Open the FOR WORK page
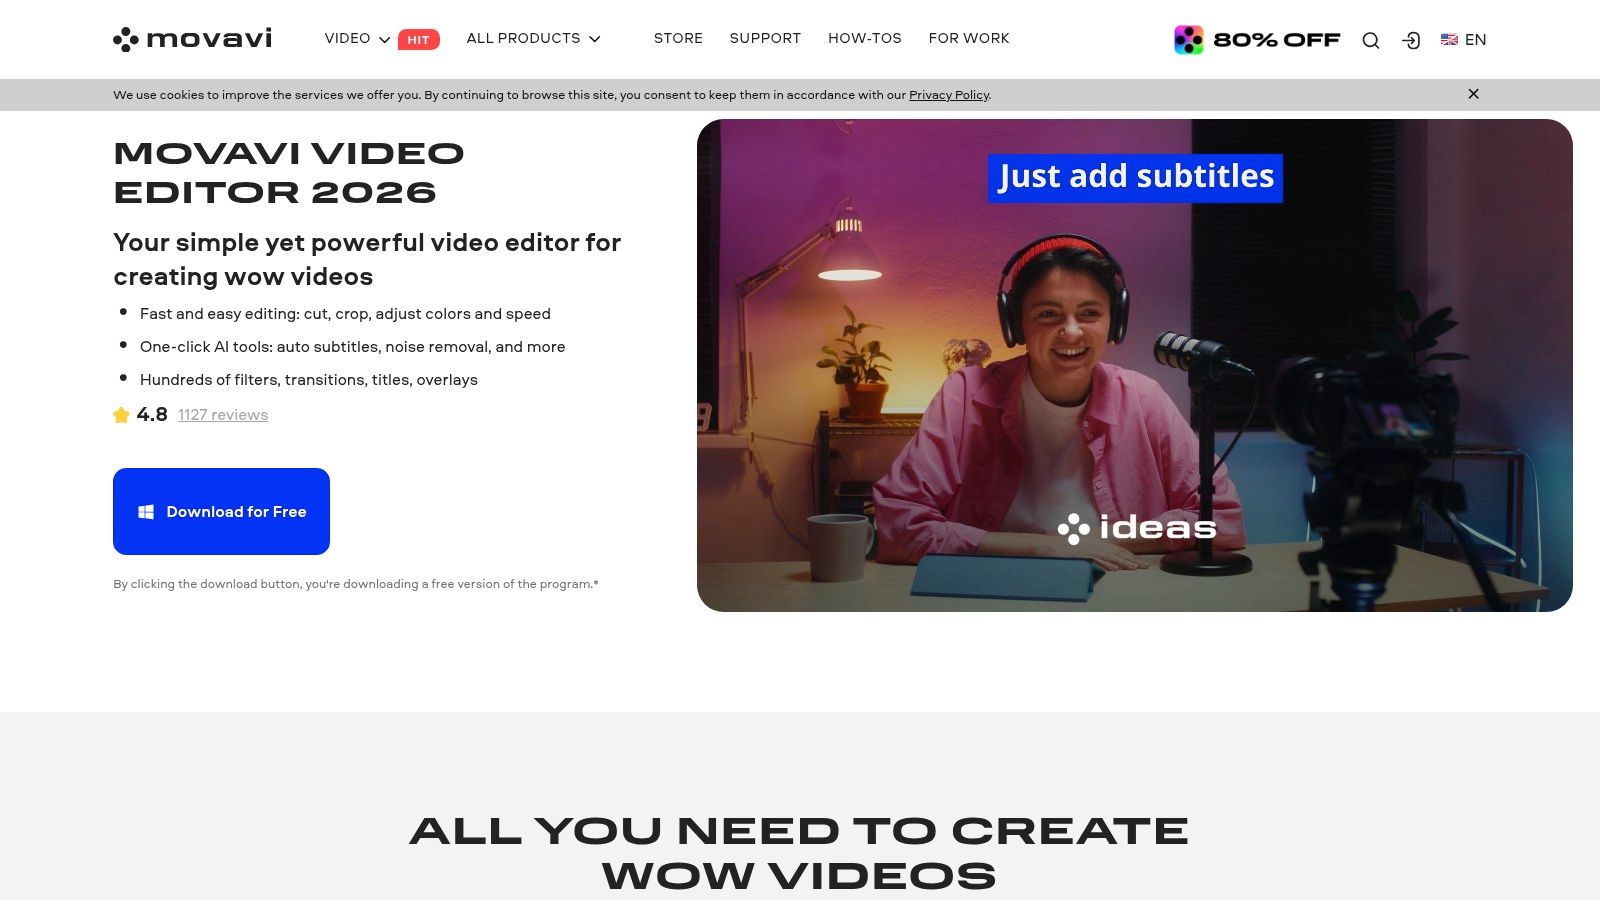This screenshot has width=1600, height=900. 969,38
